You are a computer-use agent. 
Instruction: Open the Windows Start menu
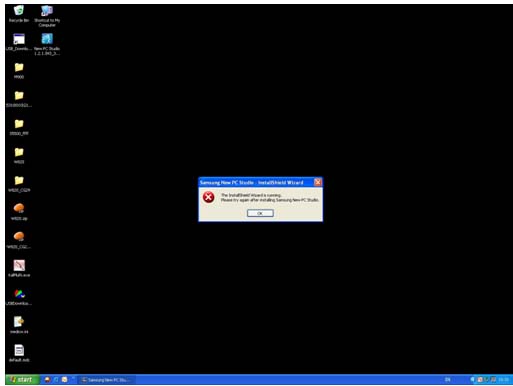(x=22, y=379)
